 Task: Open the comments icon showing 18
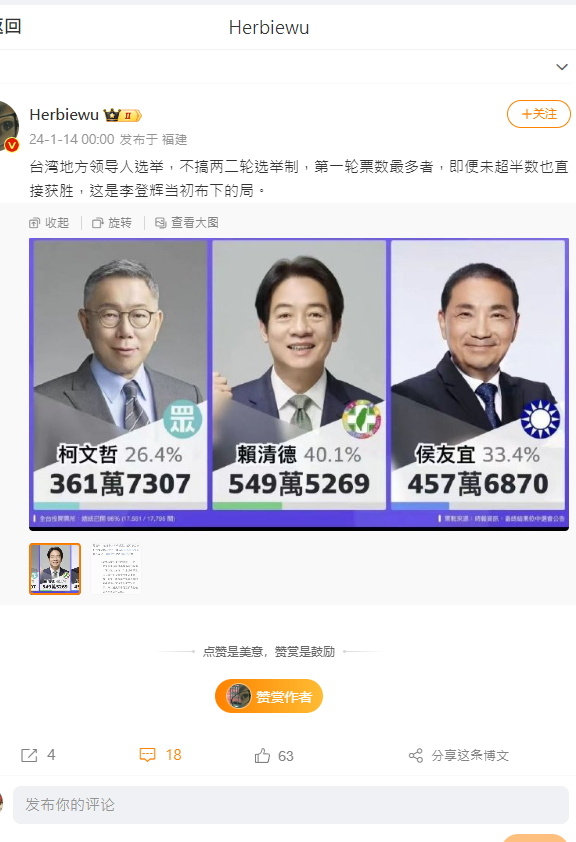click(147, 755)
